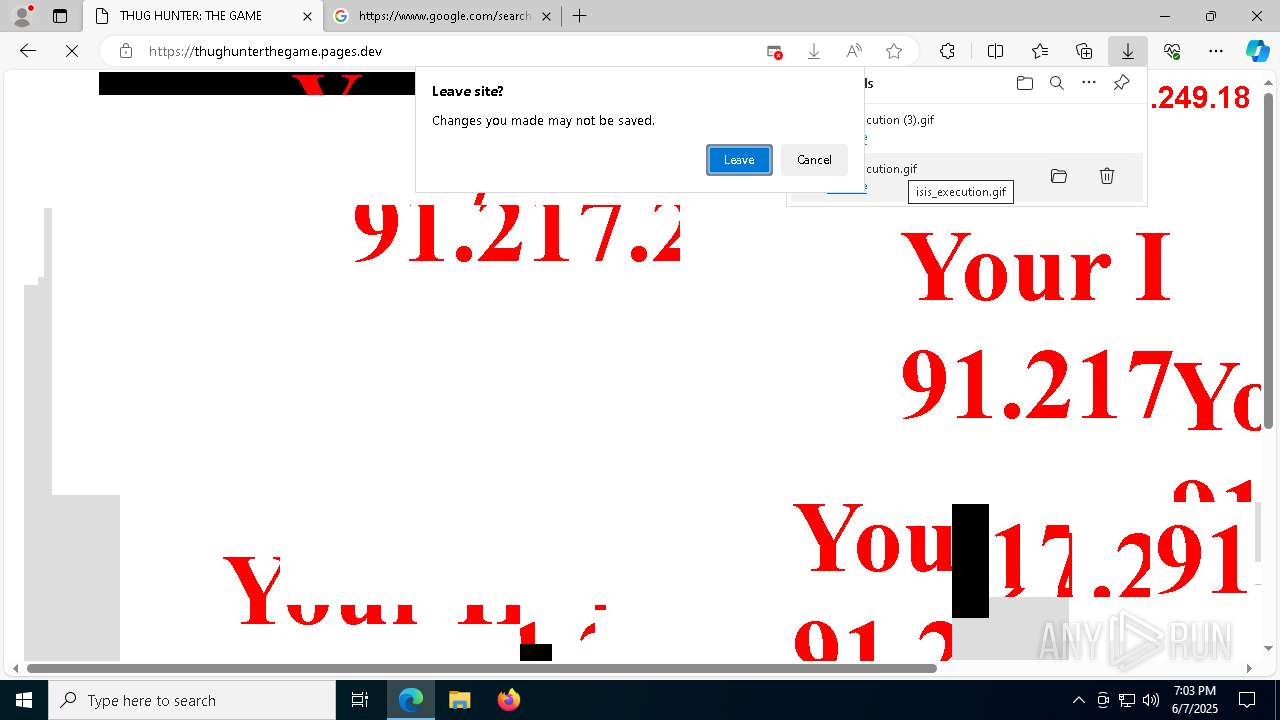Open the Copilot sidebar icon
The height and width of the screenshot is (720, 1280).
pos(1257,51)
